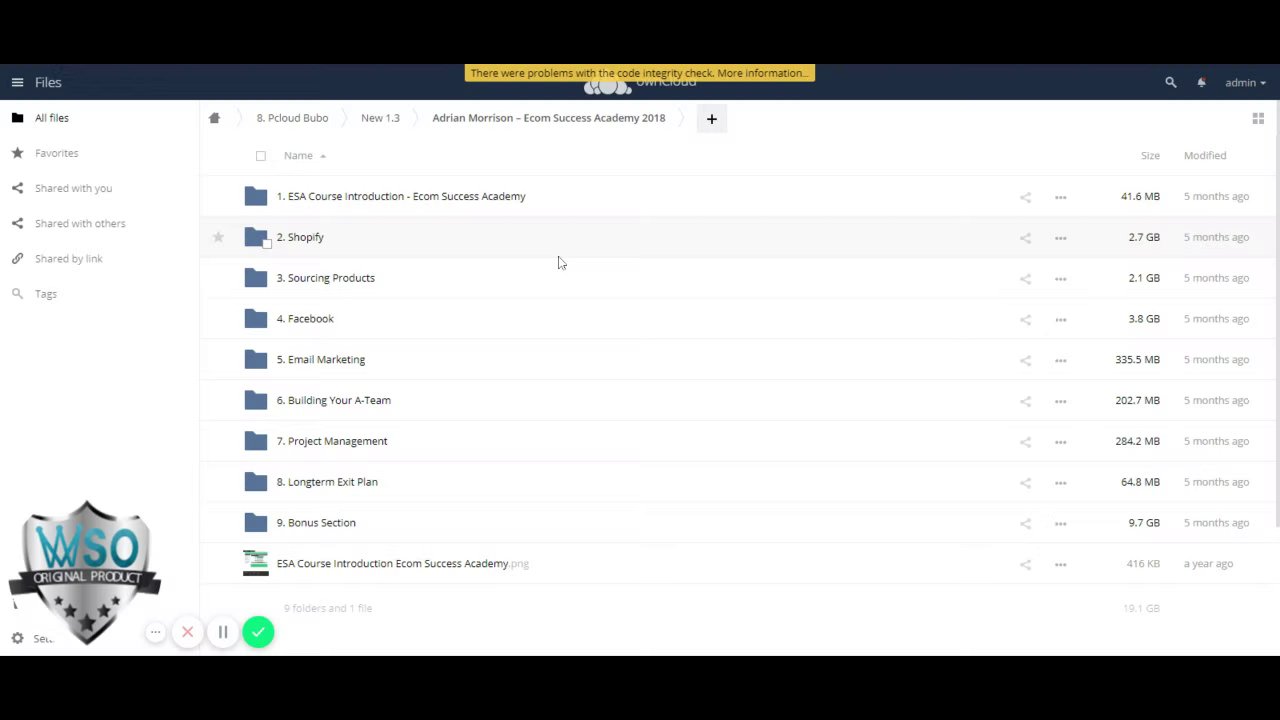This screenshot has width=1280, height=720.
Task: Sort the list by the Size column
Action: (x=1150, y=155)
